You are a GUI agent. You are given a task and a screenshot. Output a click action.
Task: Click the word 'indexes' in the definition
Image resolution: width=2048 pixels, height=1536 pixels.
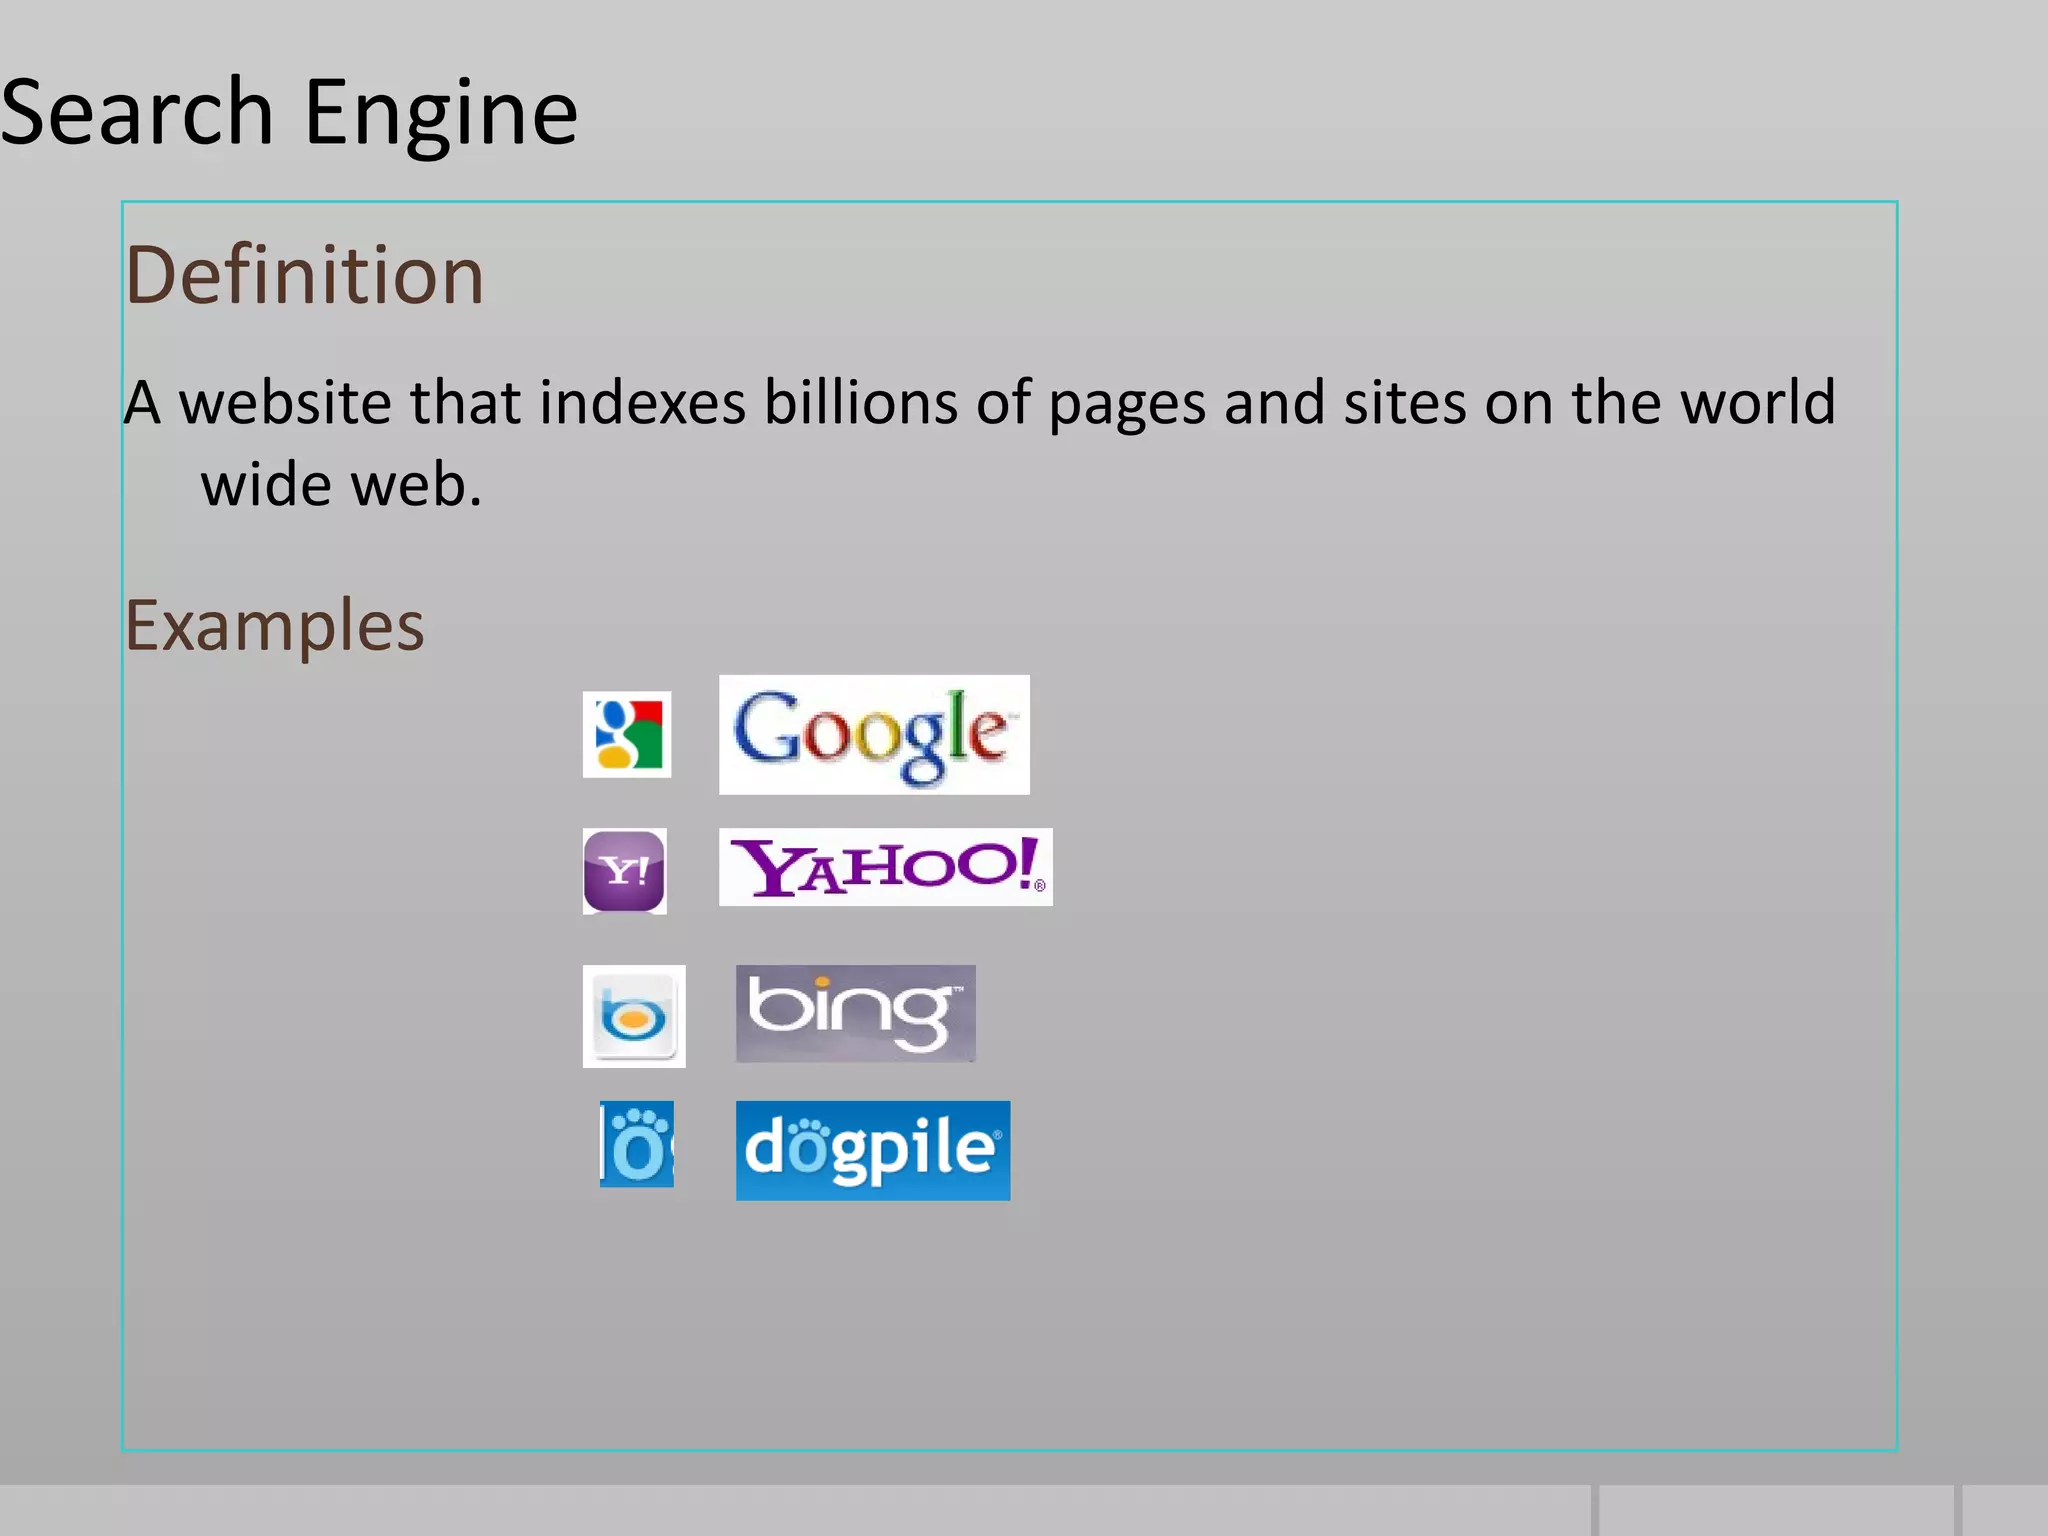point(643,403)
